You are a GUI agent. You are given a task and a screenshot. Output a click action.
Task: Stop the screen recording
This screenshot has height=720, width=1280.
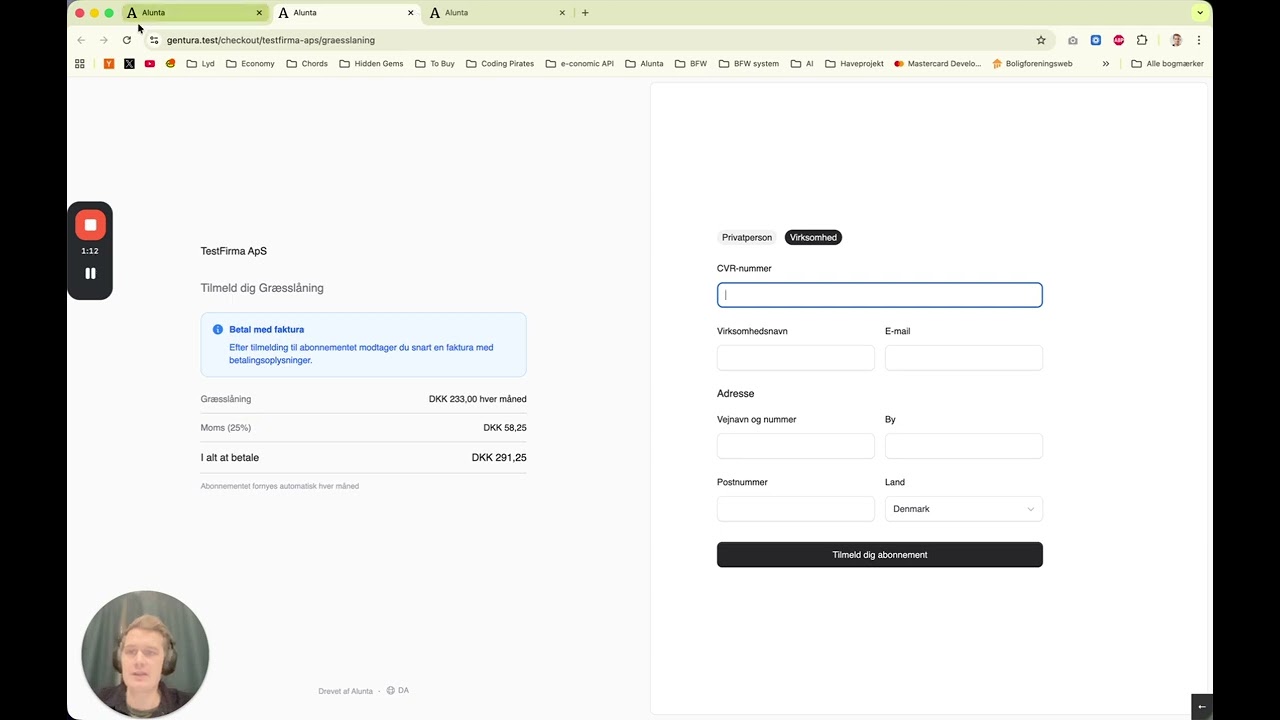click(90, 225)
